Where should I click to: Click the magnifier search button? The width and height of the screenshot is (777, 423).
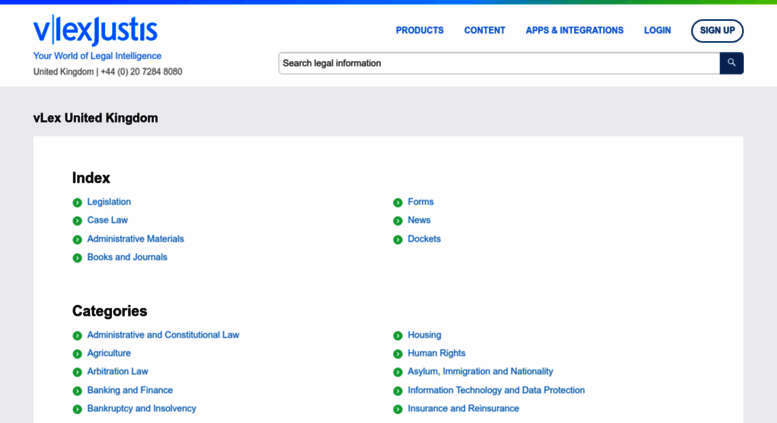click(731, 63)
